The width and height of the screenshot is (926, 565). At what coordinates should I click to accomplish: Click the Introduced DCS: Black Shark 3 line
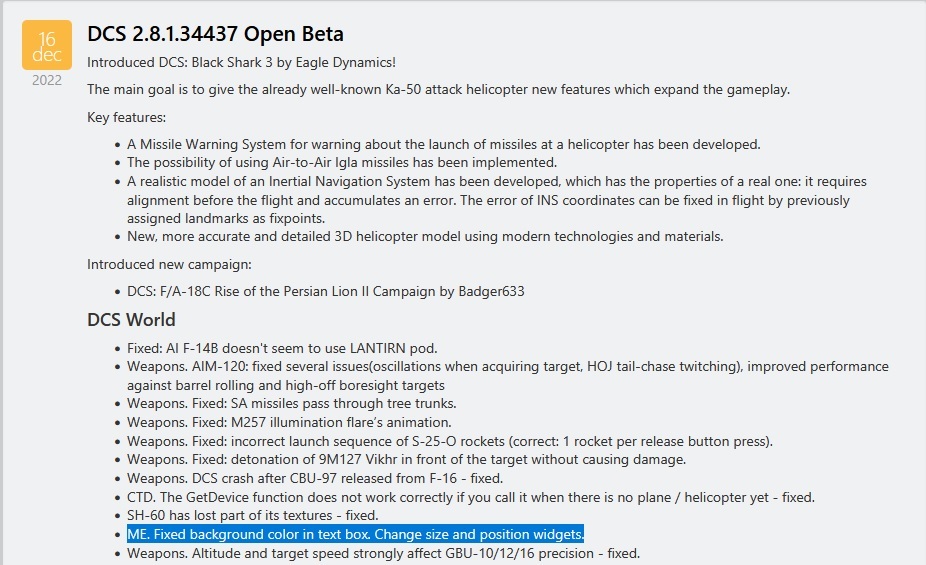[241, 63]
